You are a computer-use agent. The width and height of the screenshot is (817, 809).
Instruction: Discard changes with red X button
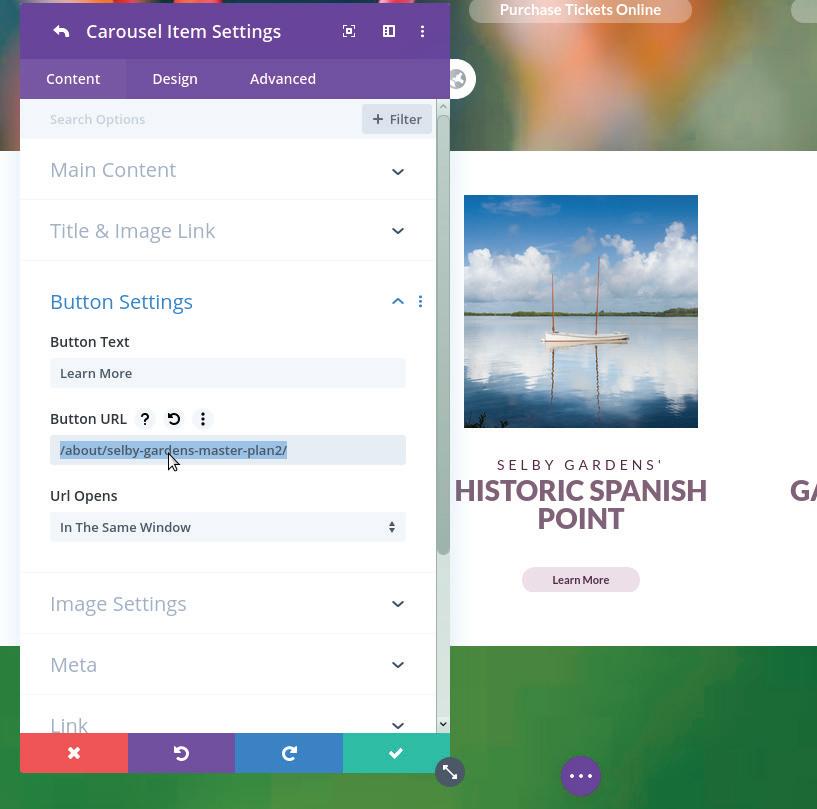tap(74, 753)
